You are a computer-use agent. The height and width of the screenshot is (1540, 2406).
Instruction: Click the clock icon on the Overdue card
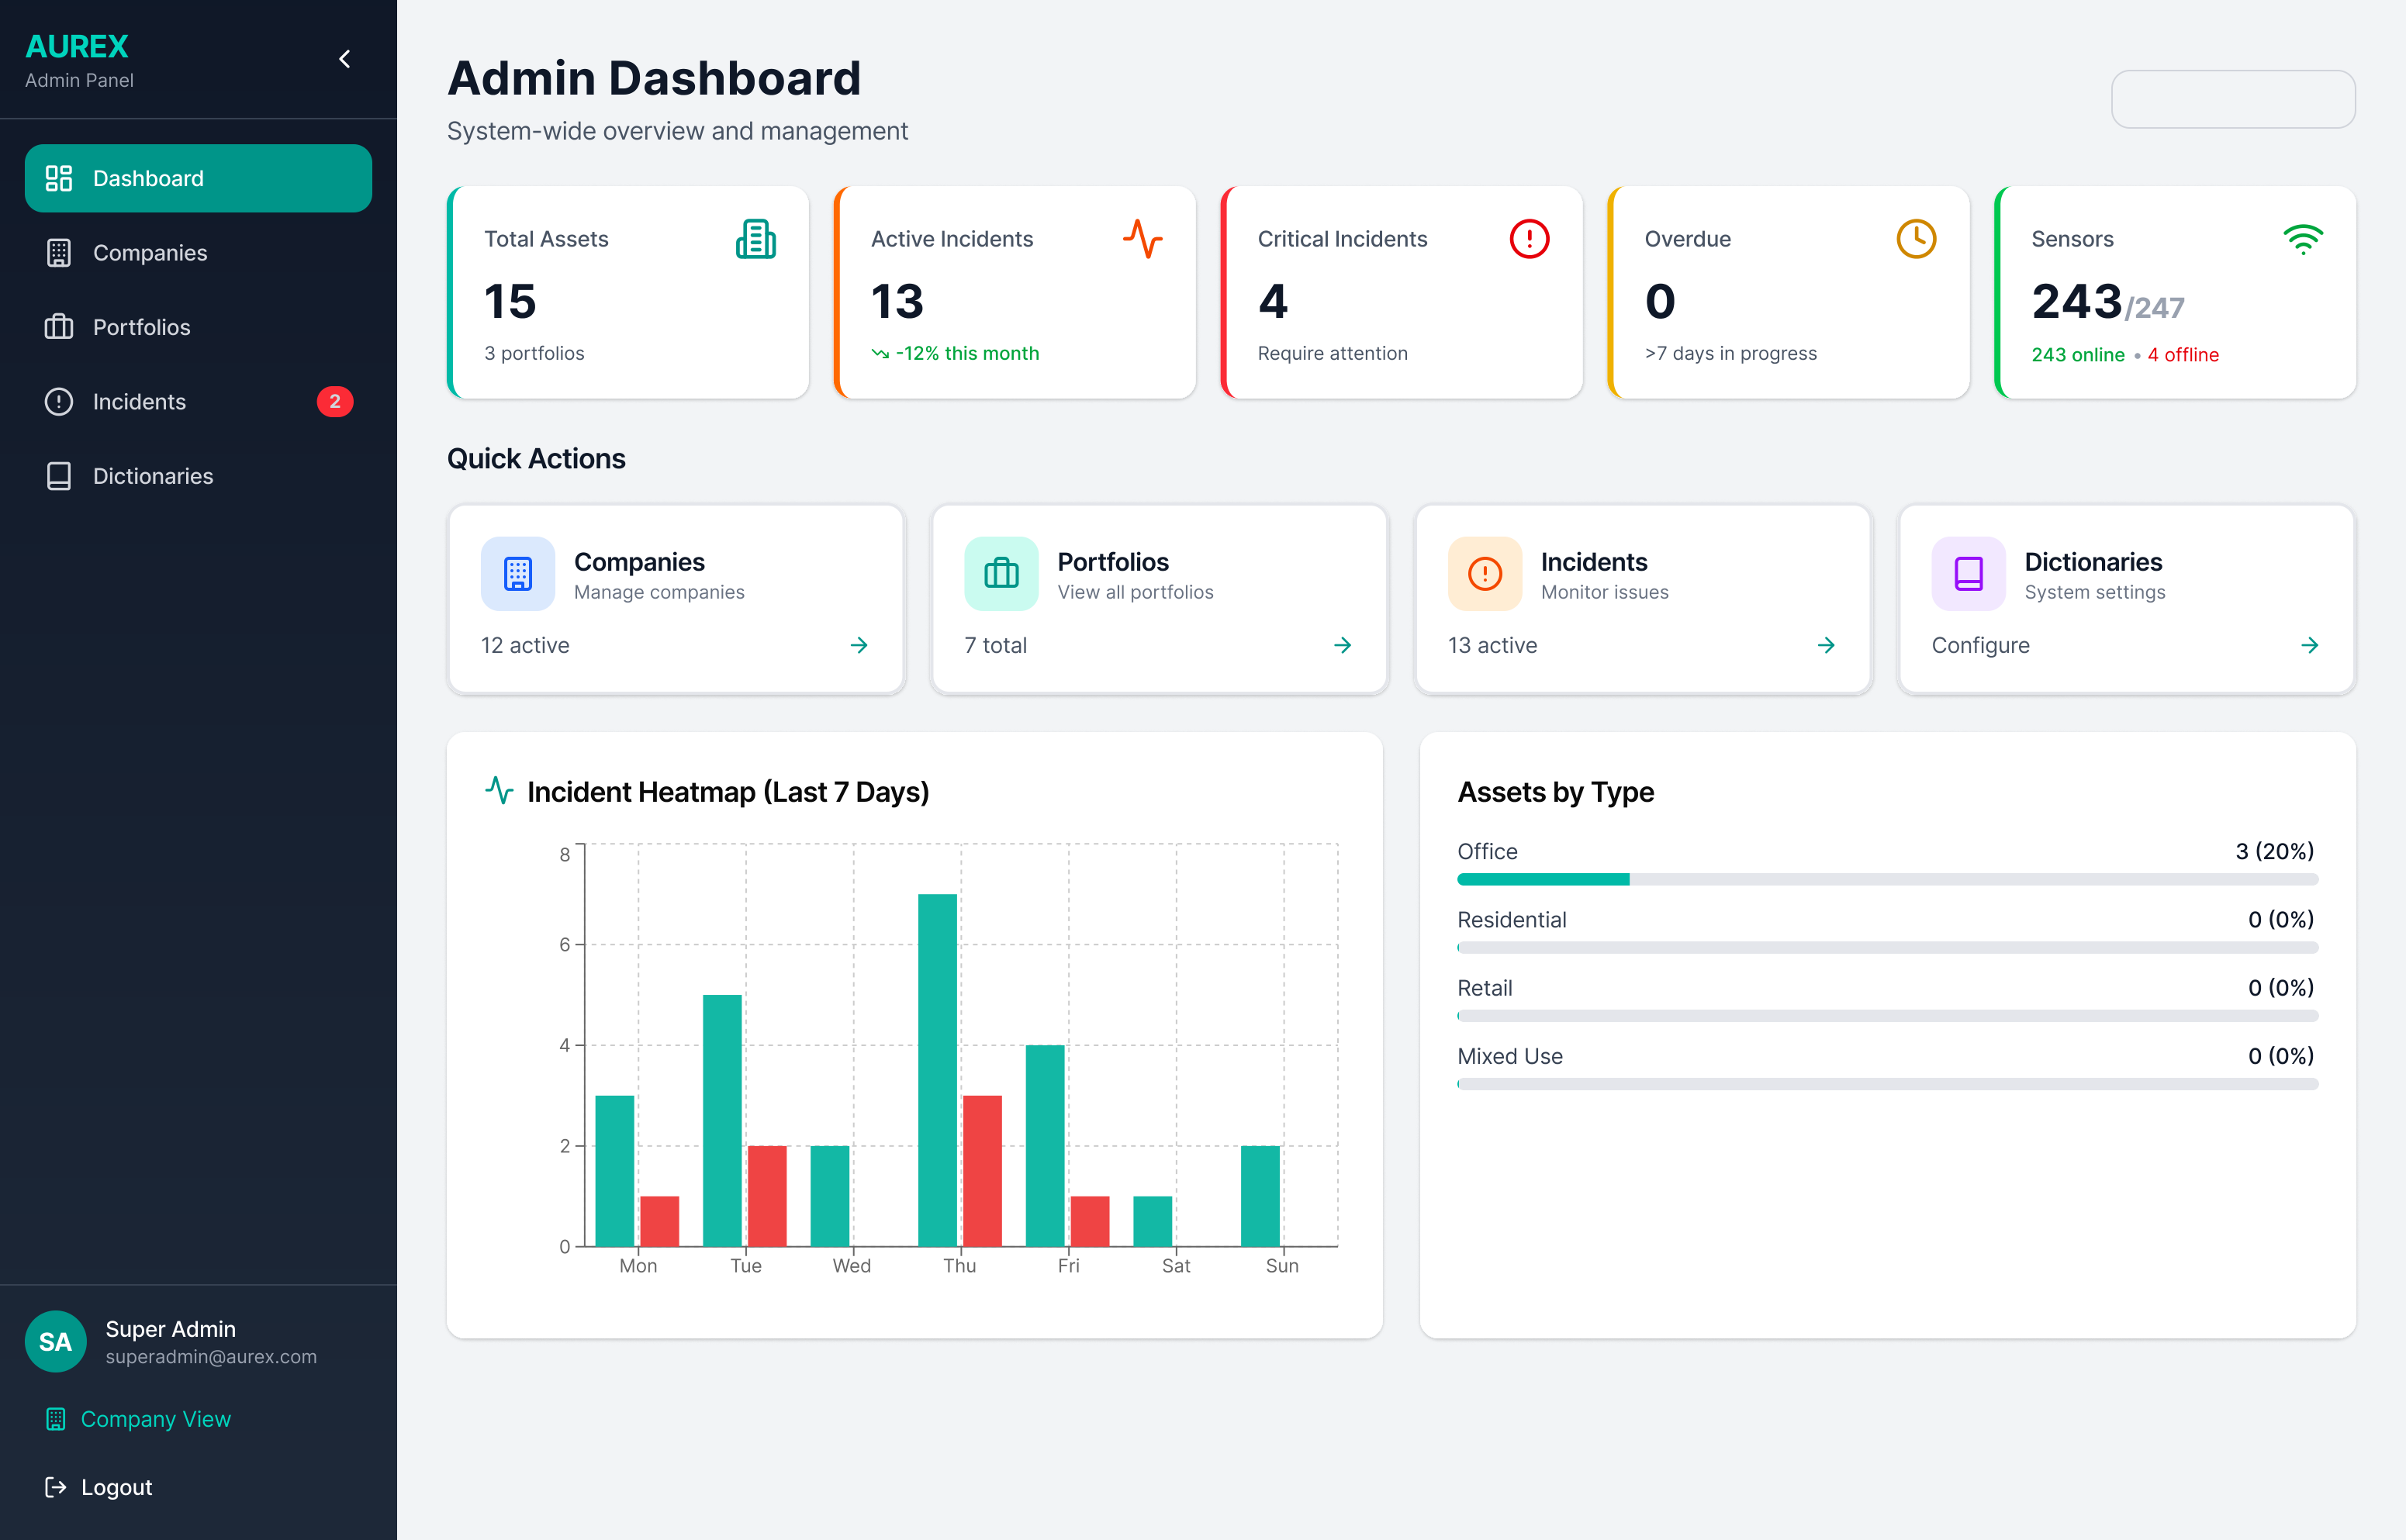point(1916,239)
